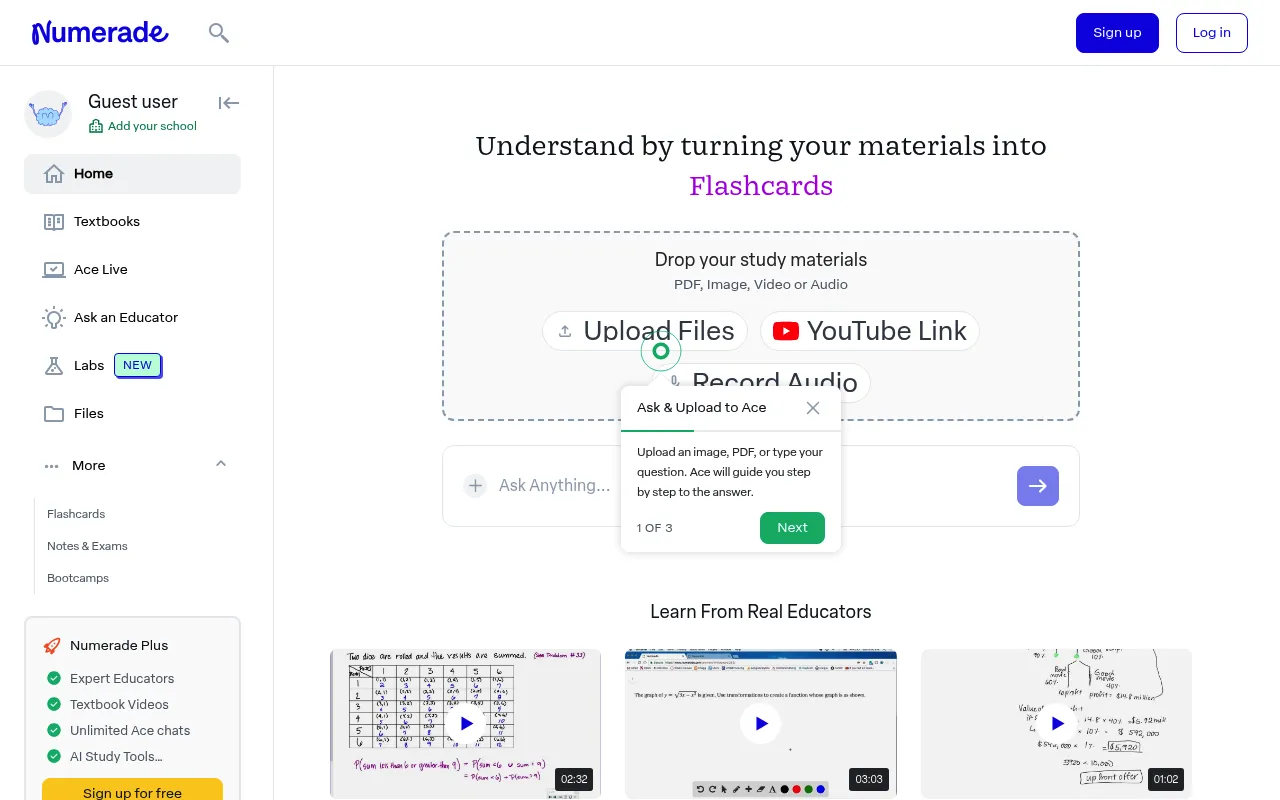The width and height of the screenshot is (1280, 800).
Task: Click Upload Files button
Action: pos(645,331)
